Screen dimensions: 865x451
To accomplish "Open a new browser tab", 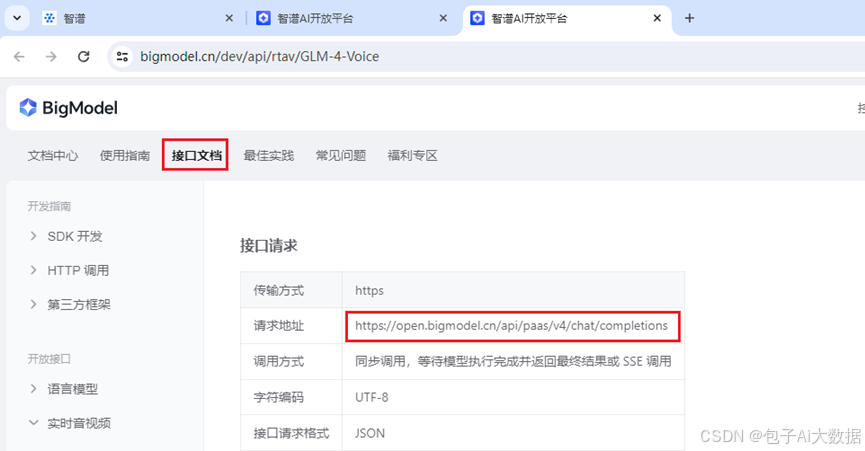I will (689, 18).
